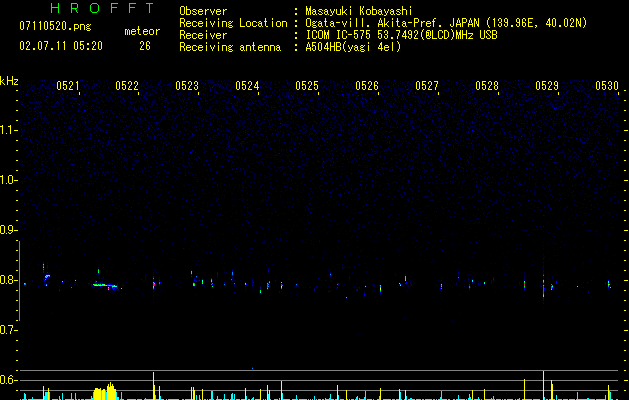Click the A504HB(yagi 4el) antenna text
629x400 pixels.
pos(353,47)
